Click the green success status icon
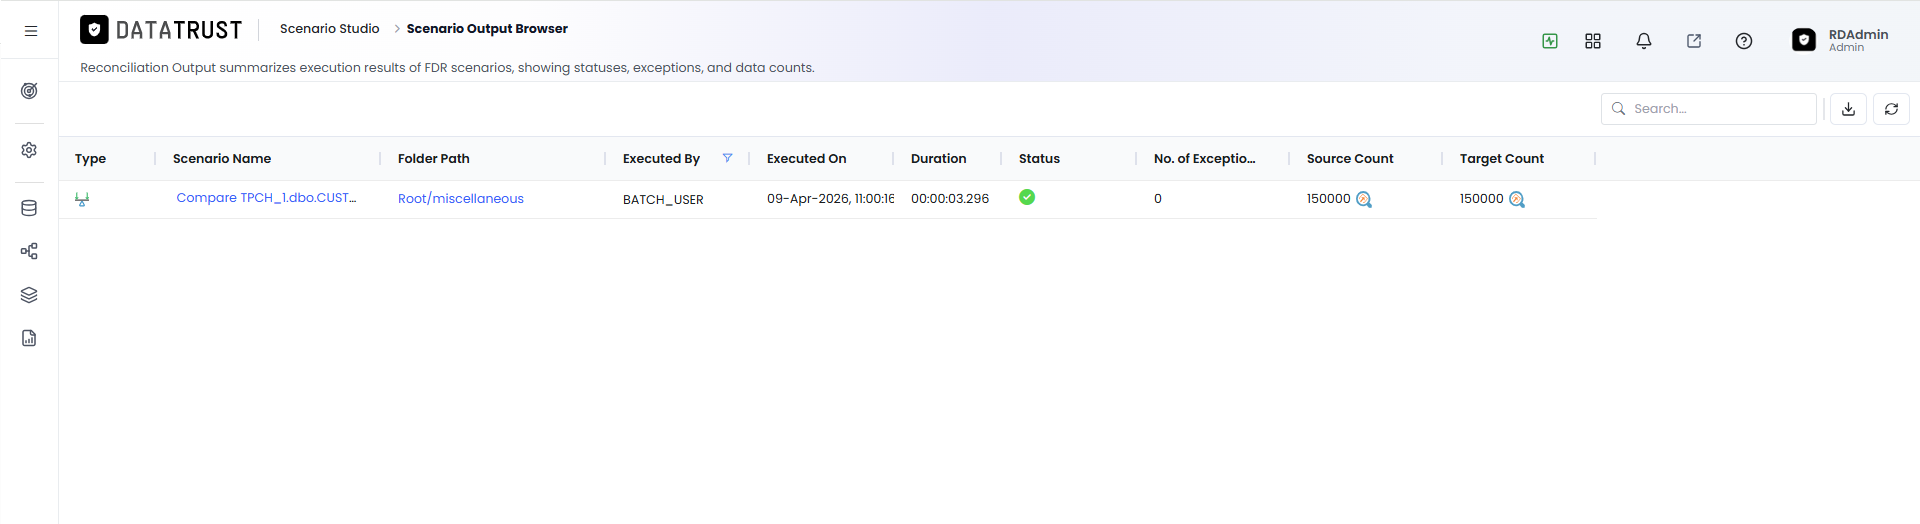1920x524 pixels. 1027,197
